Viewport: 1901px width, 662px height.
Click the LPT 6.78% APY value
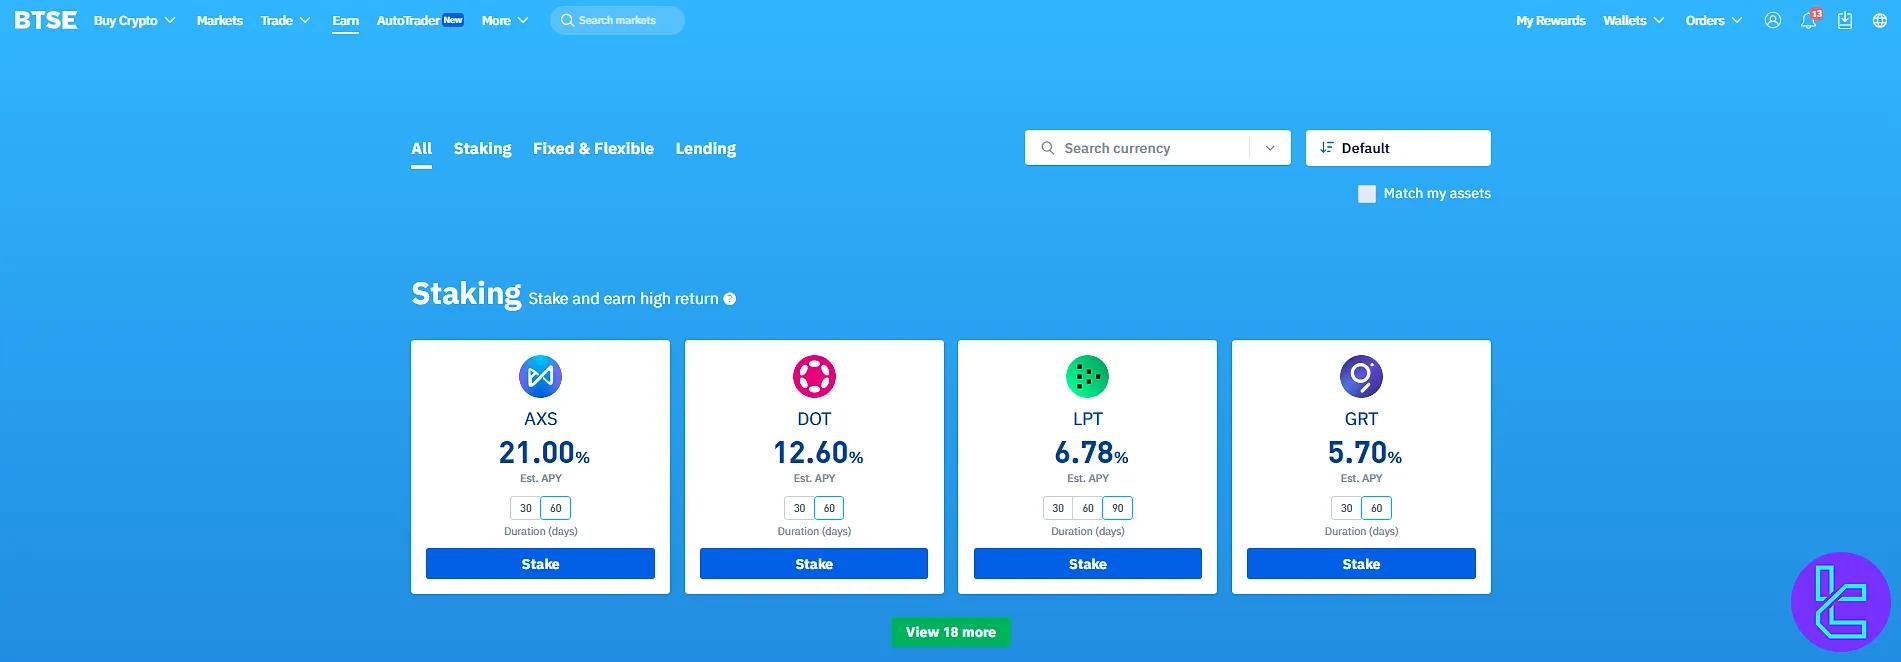coord(1091,453)
